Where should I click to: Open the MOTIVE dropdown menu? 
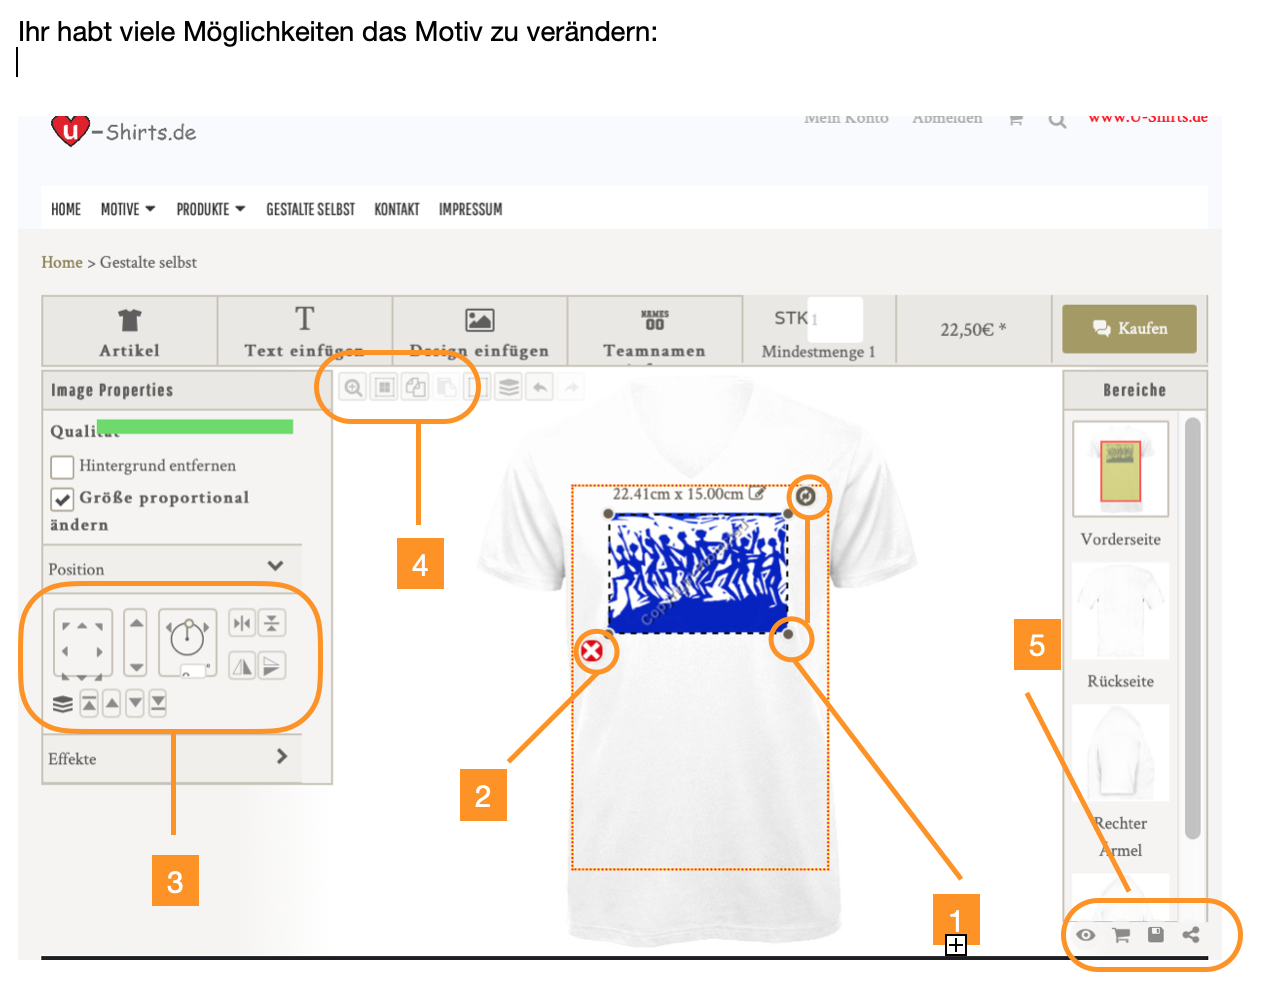coord(128,209)
